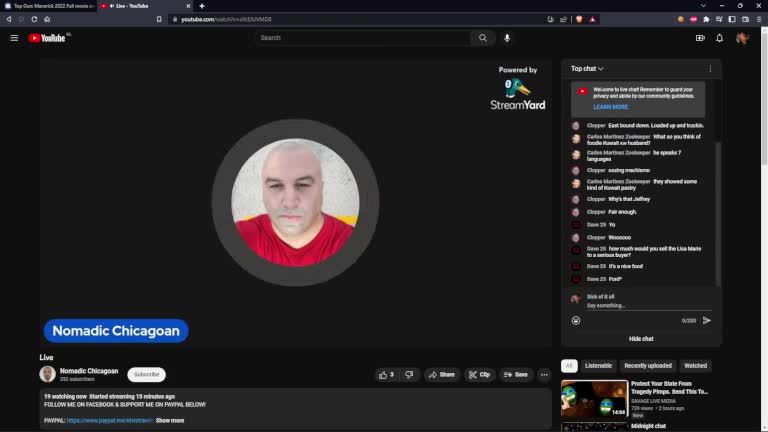Click the page vertical scrollbar
The image size is (768, 432).
764,98
